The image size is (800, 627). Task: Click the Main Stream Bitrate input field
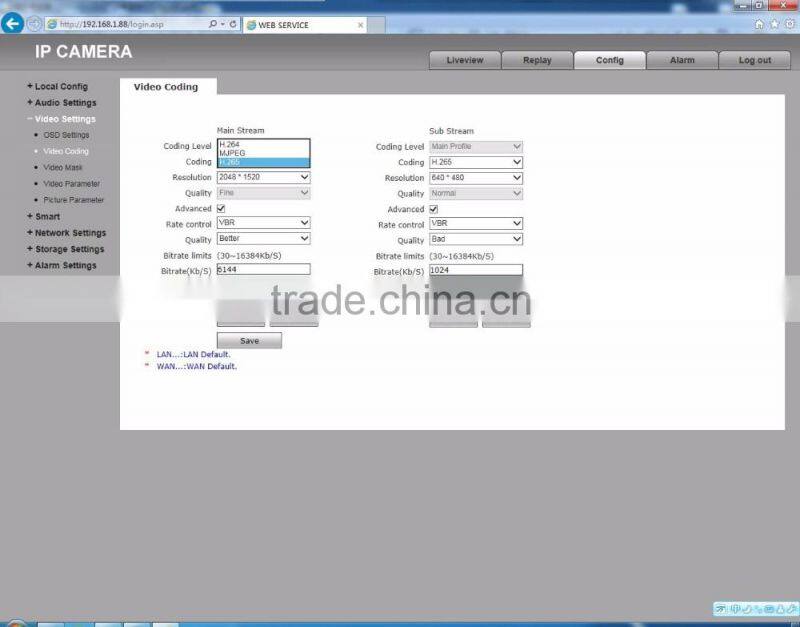pos(263,270)
